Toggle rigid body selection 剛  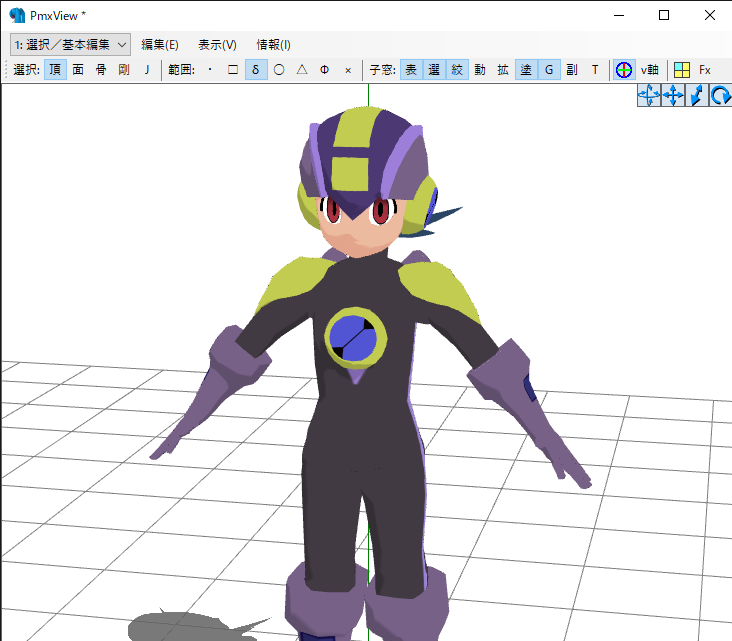click(124, 70)
